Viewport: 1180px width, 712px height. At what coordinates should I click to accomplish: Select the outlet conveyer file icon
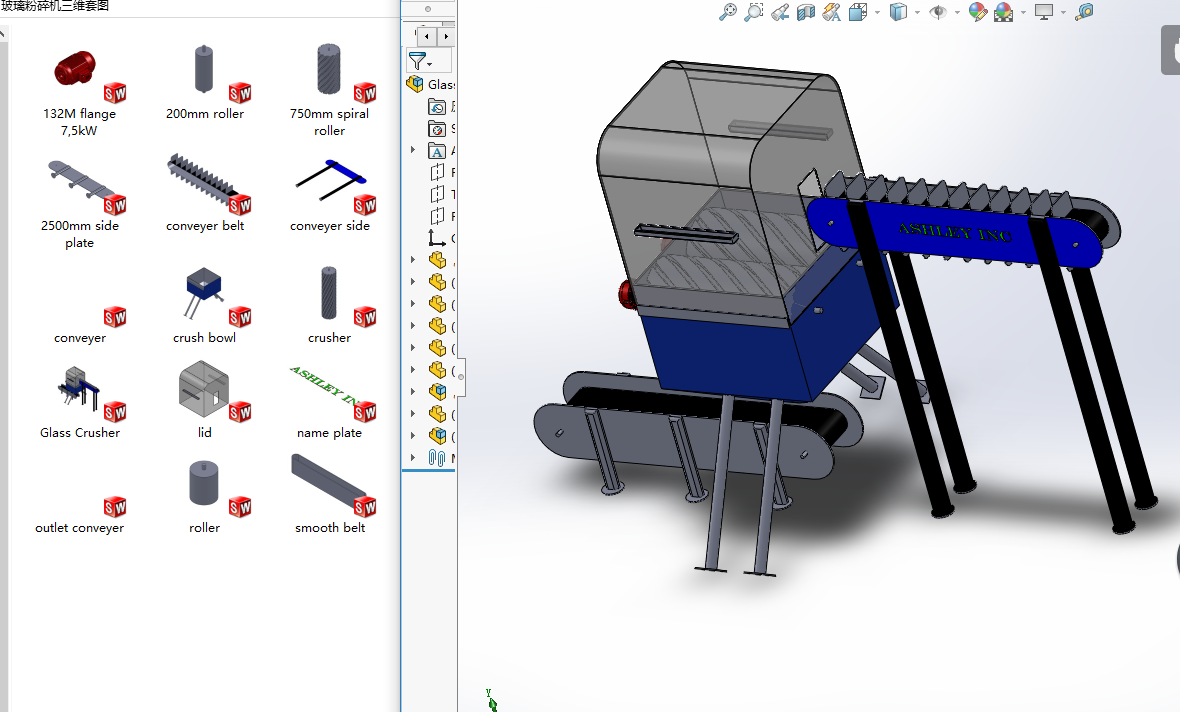(114, 507)
